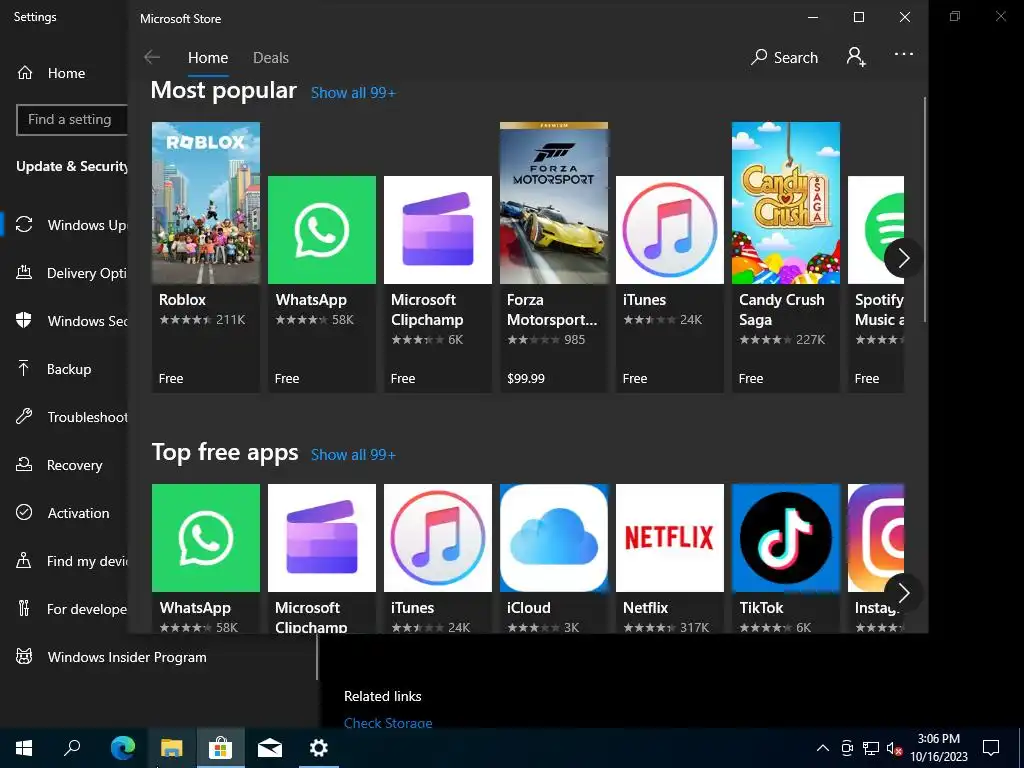The image size is (1024, 768).
Task: Click the taskbar clock
Action: click(939, 748)
